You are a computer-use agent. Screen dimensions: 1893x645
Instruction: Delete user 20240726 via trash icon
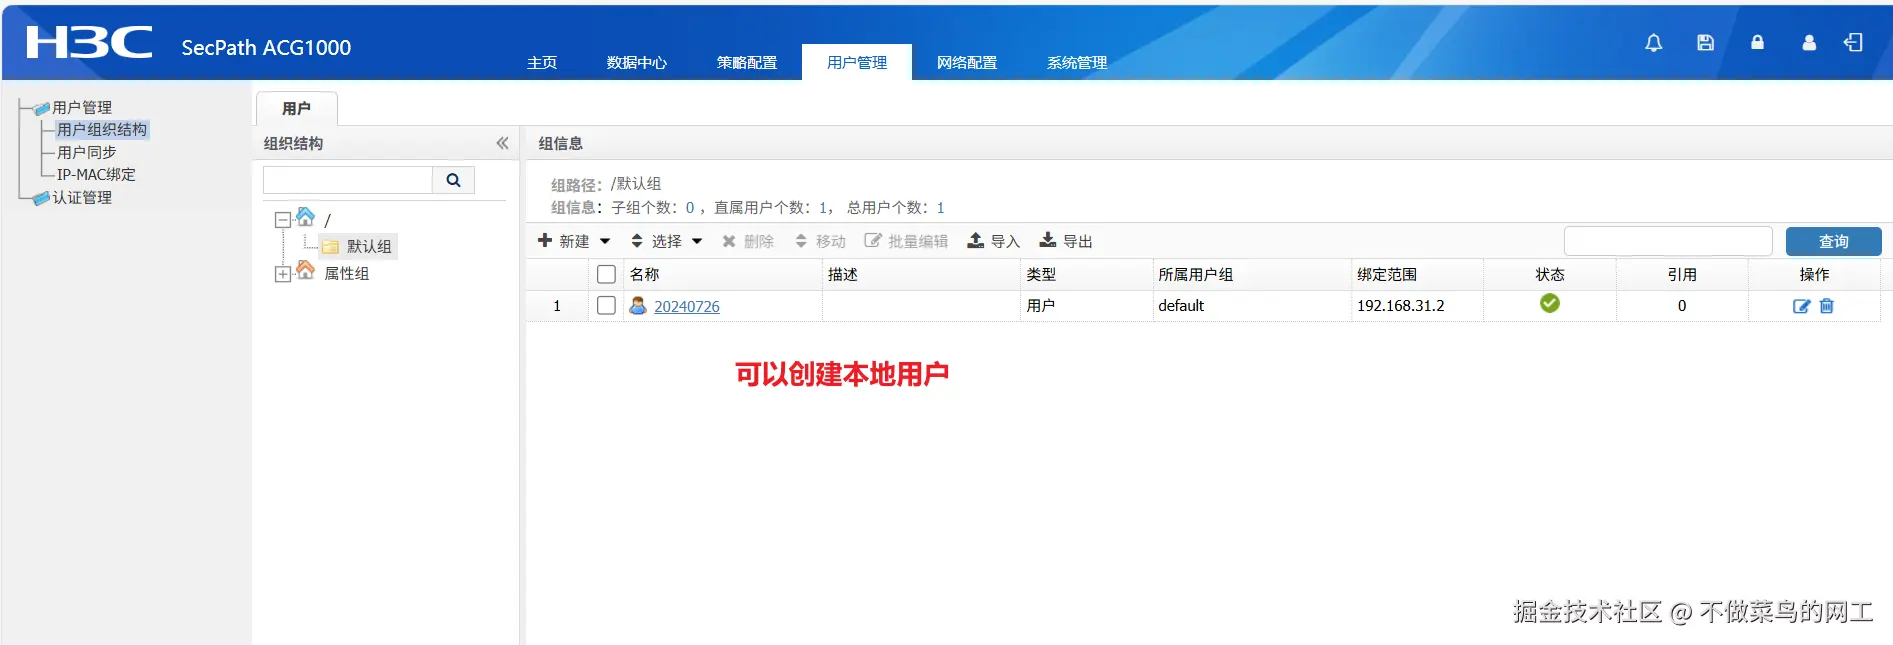click(x=1827, y=306)
